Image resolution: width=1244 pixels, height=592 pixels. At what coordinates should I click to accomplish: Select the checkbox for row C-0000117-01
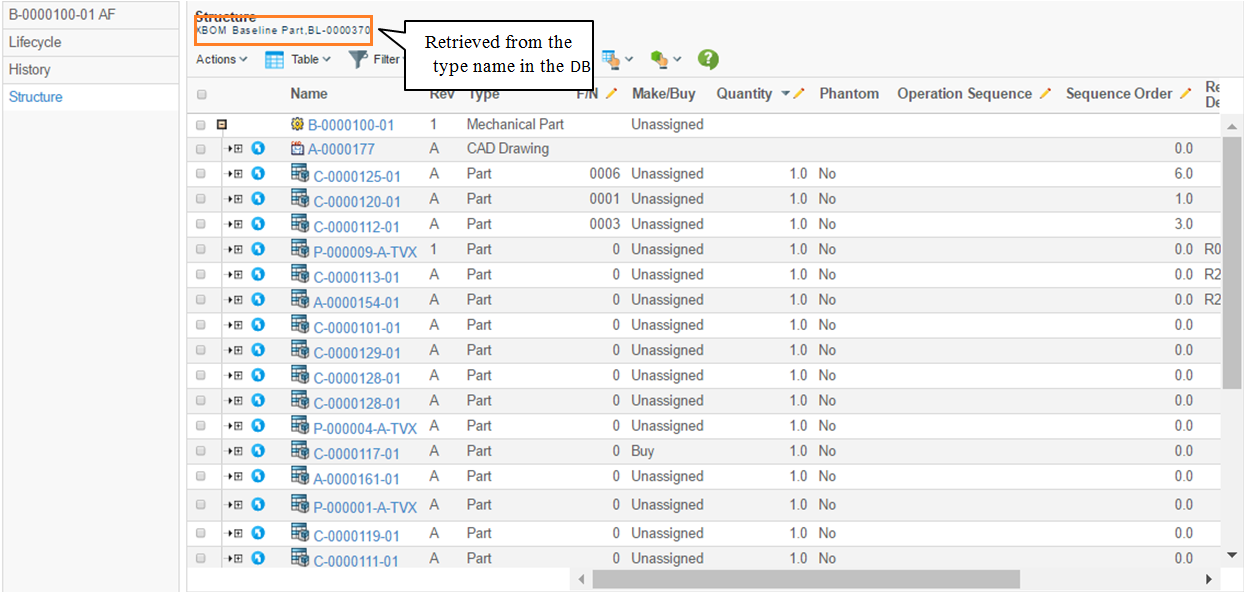[202, 452]
